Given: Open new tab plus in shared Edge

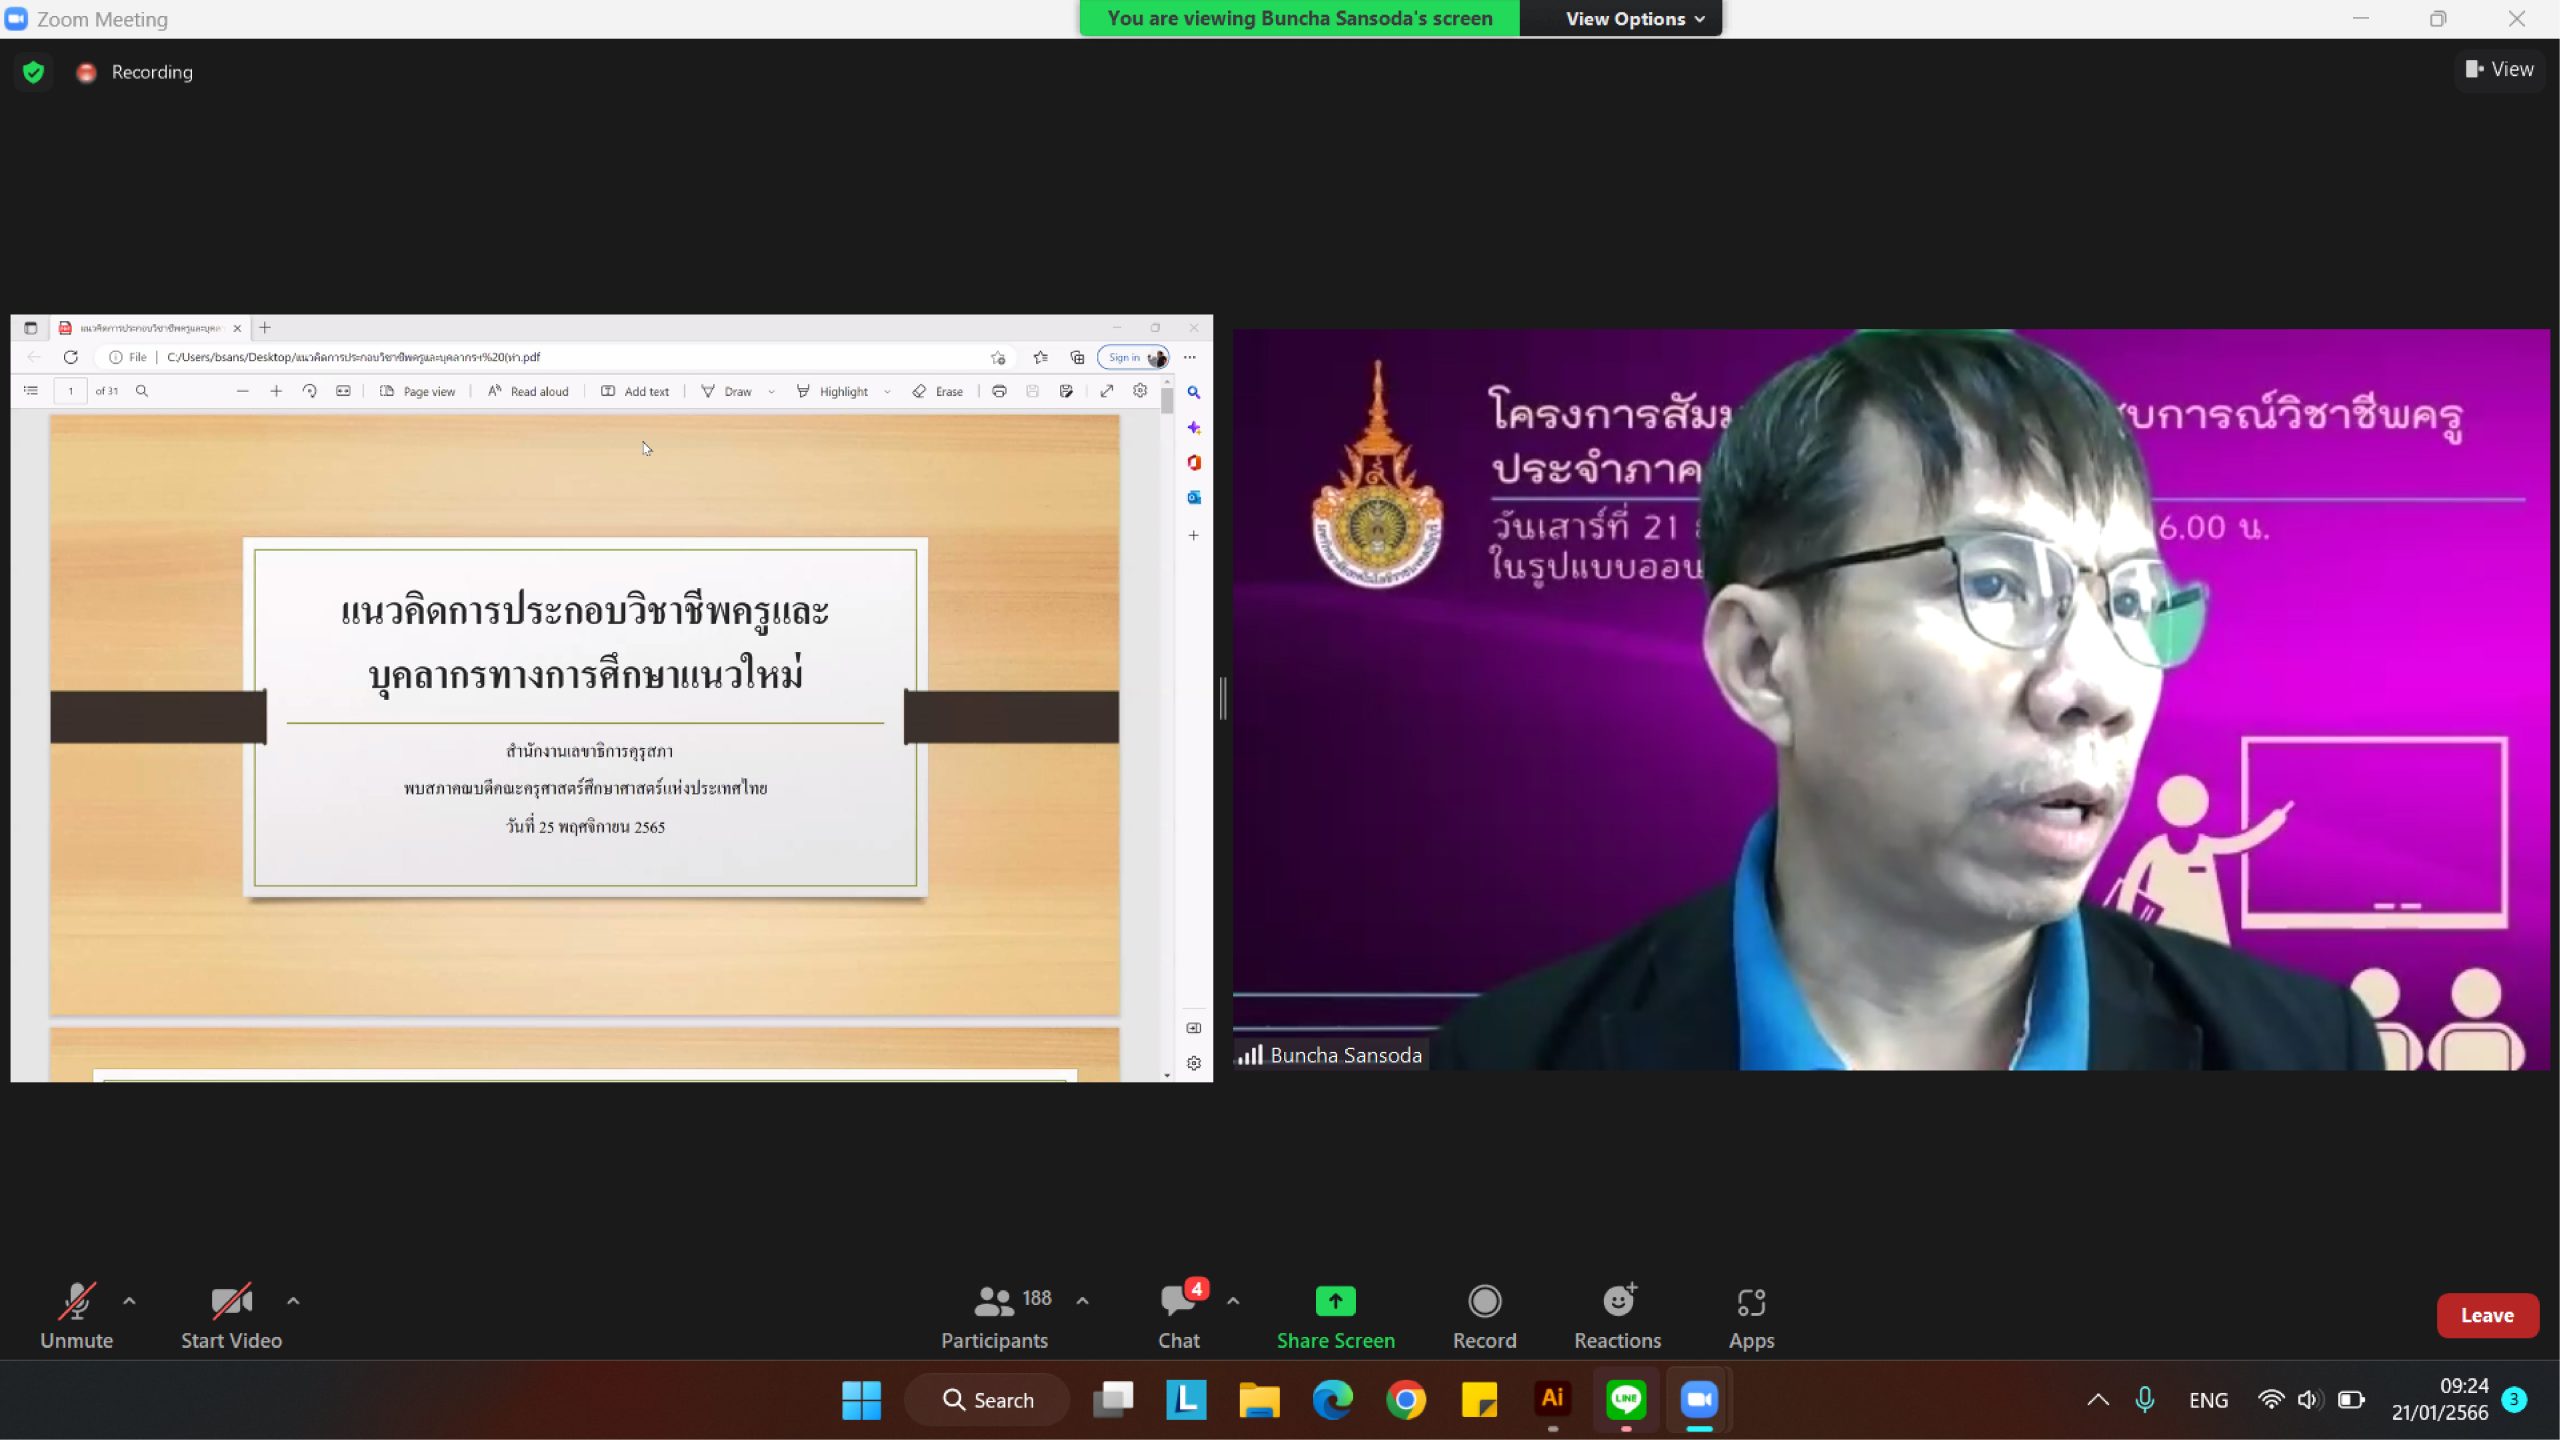Looking at the screenshot, I should pos(265,328).
